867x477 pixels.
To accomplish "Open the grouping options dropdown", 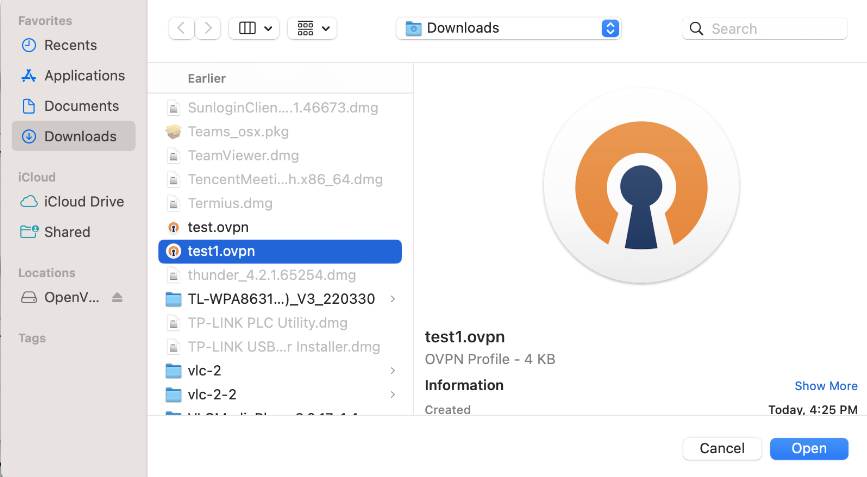I will click(312, 28).
